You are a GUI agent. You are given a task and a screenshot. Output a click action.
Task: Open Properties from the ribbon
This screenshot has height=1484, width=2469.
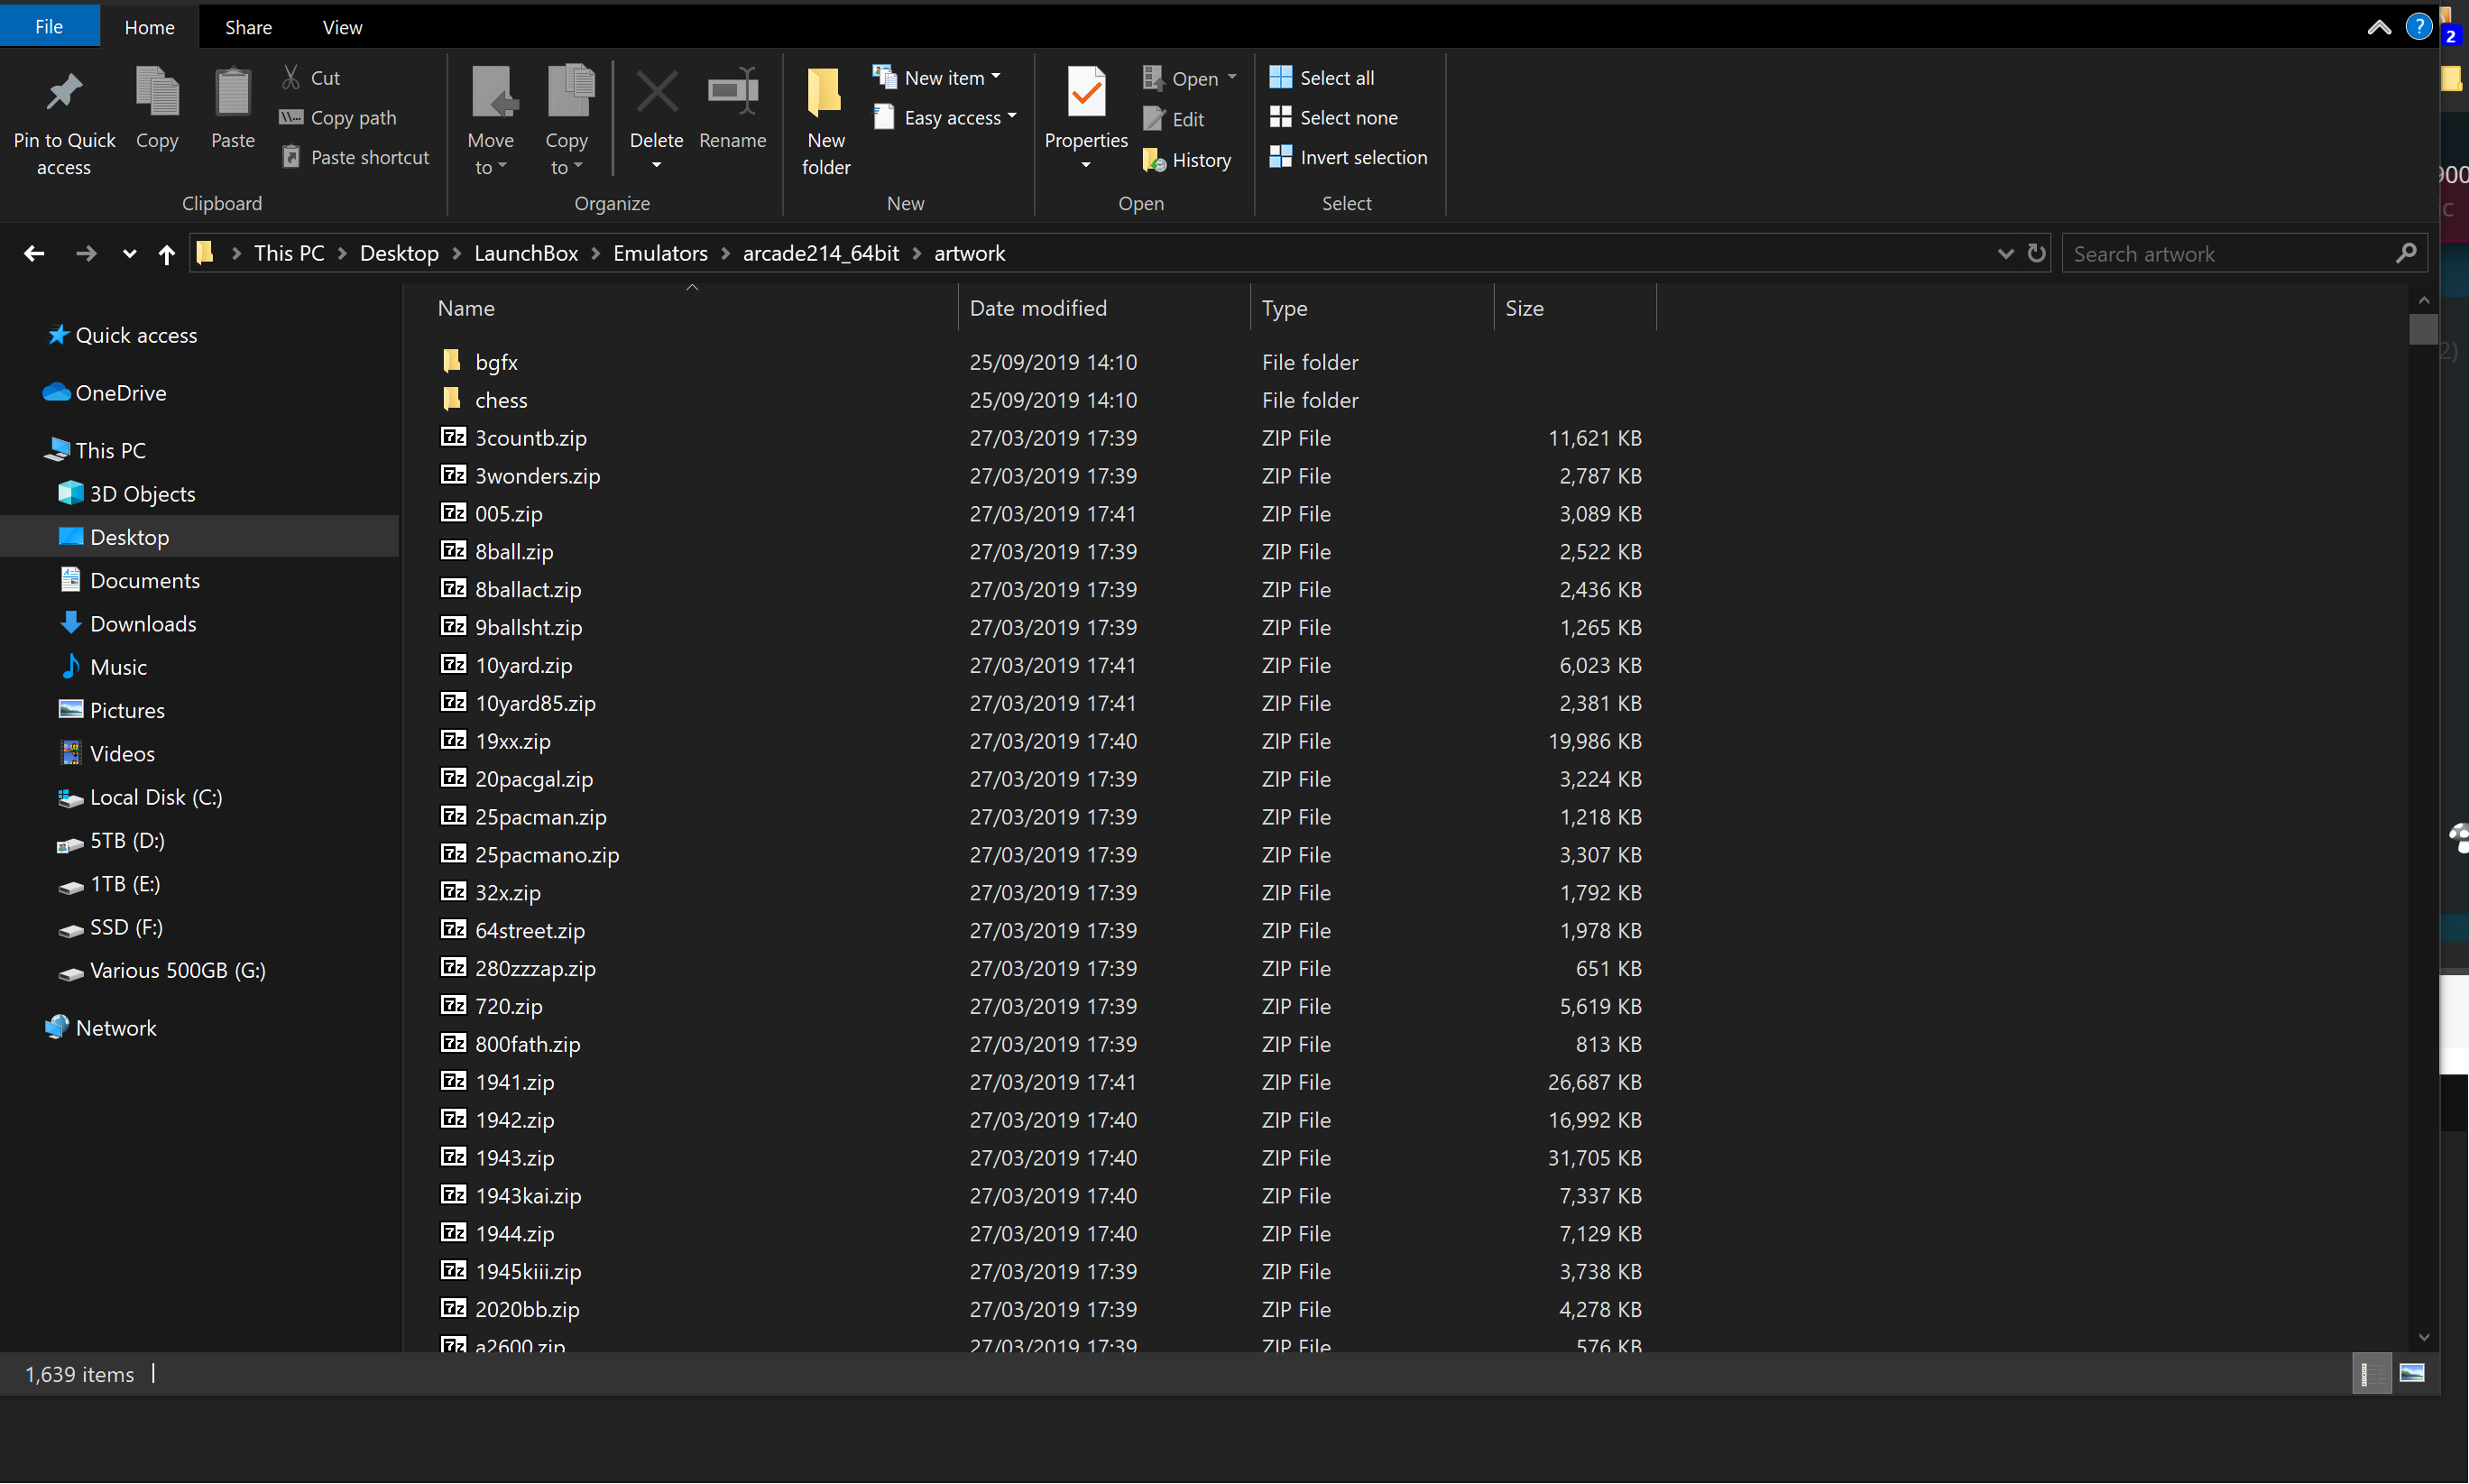point(1085,94)
